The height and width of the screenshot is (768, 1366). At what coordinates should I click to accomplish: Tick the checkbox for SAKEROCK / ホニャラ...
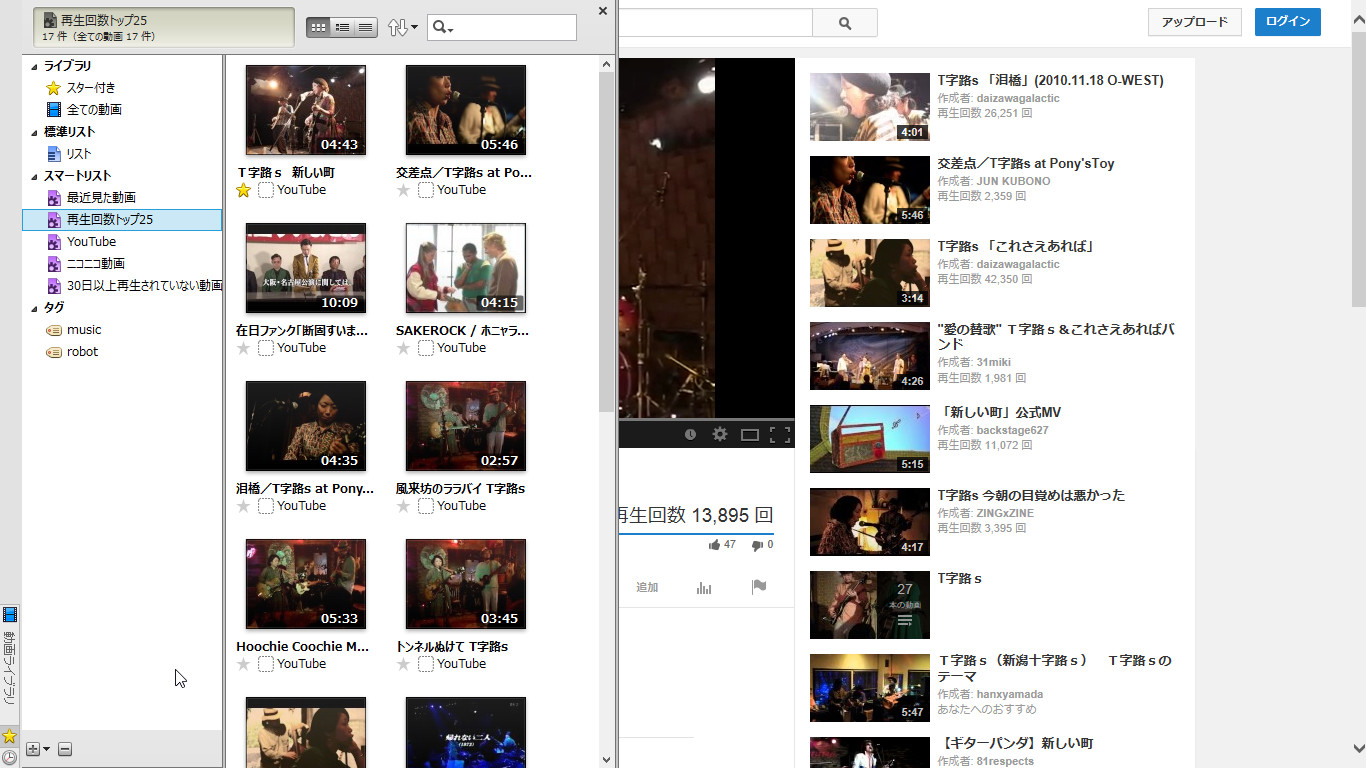coord(426,348)
